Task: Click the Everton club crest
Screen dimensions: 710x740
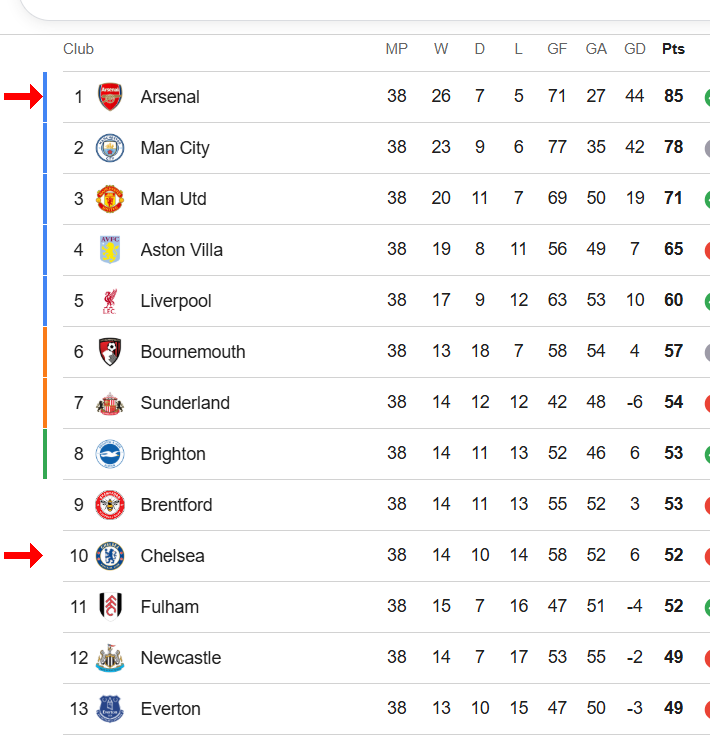Action: point(110,709)
